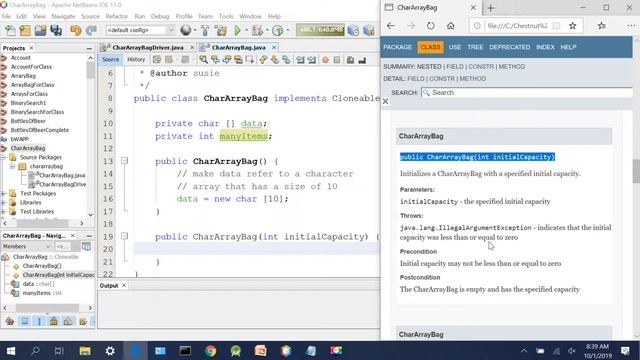Toggle Fully Qualified Names filter in Navigator
The image size is (640, 360).
(83, 321)
